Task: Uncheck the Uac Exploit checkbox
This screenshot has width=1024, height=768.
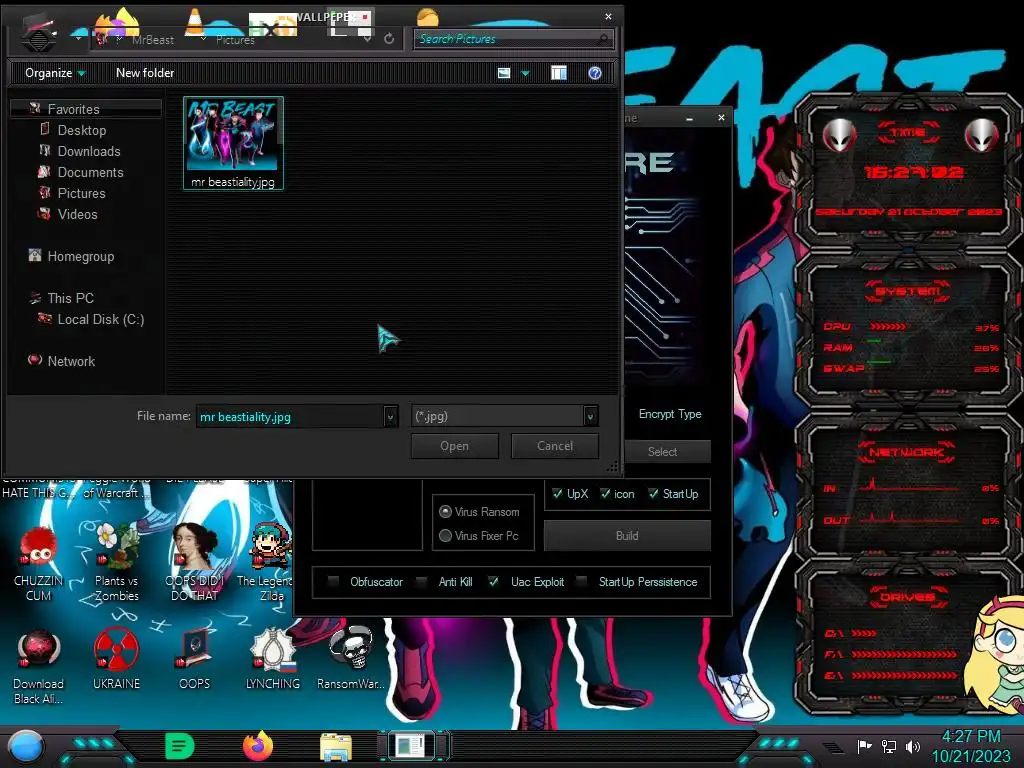Action: pyautogui.click(x=494, y=581)
